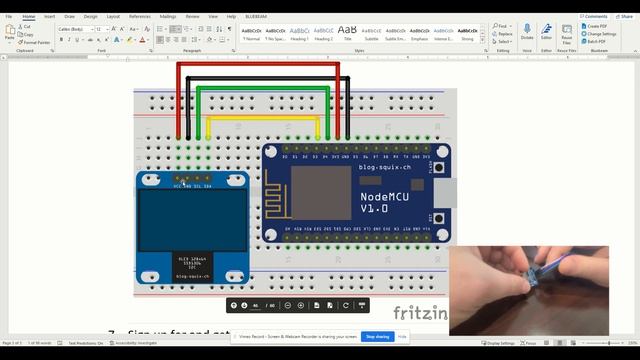
Task: Go to next page in floating toolbar
Action: pyautogui.click(x=244, y=305)
